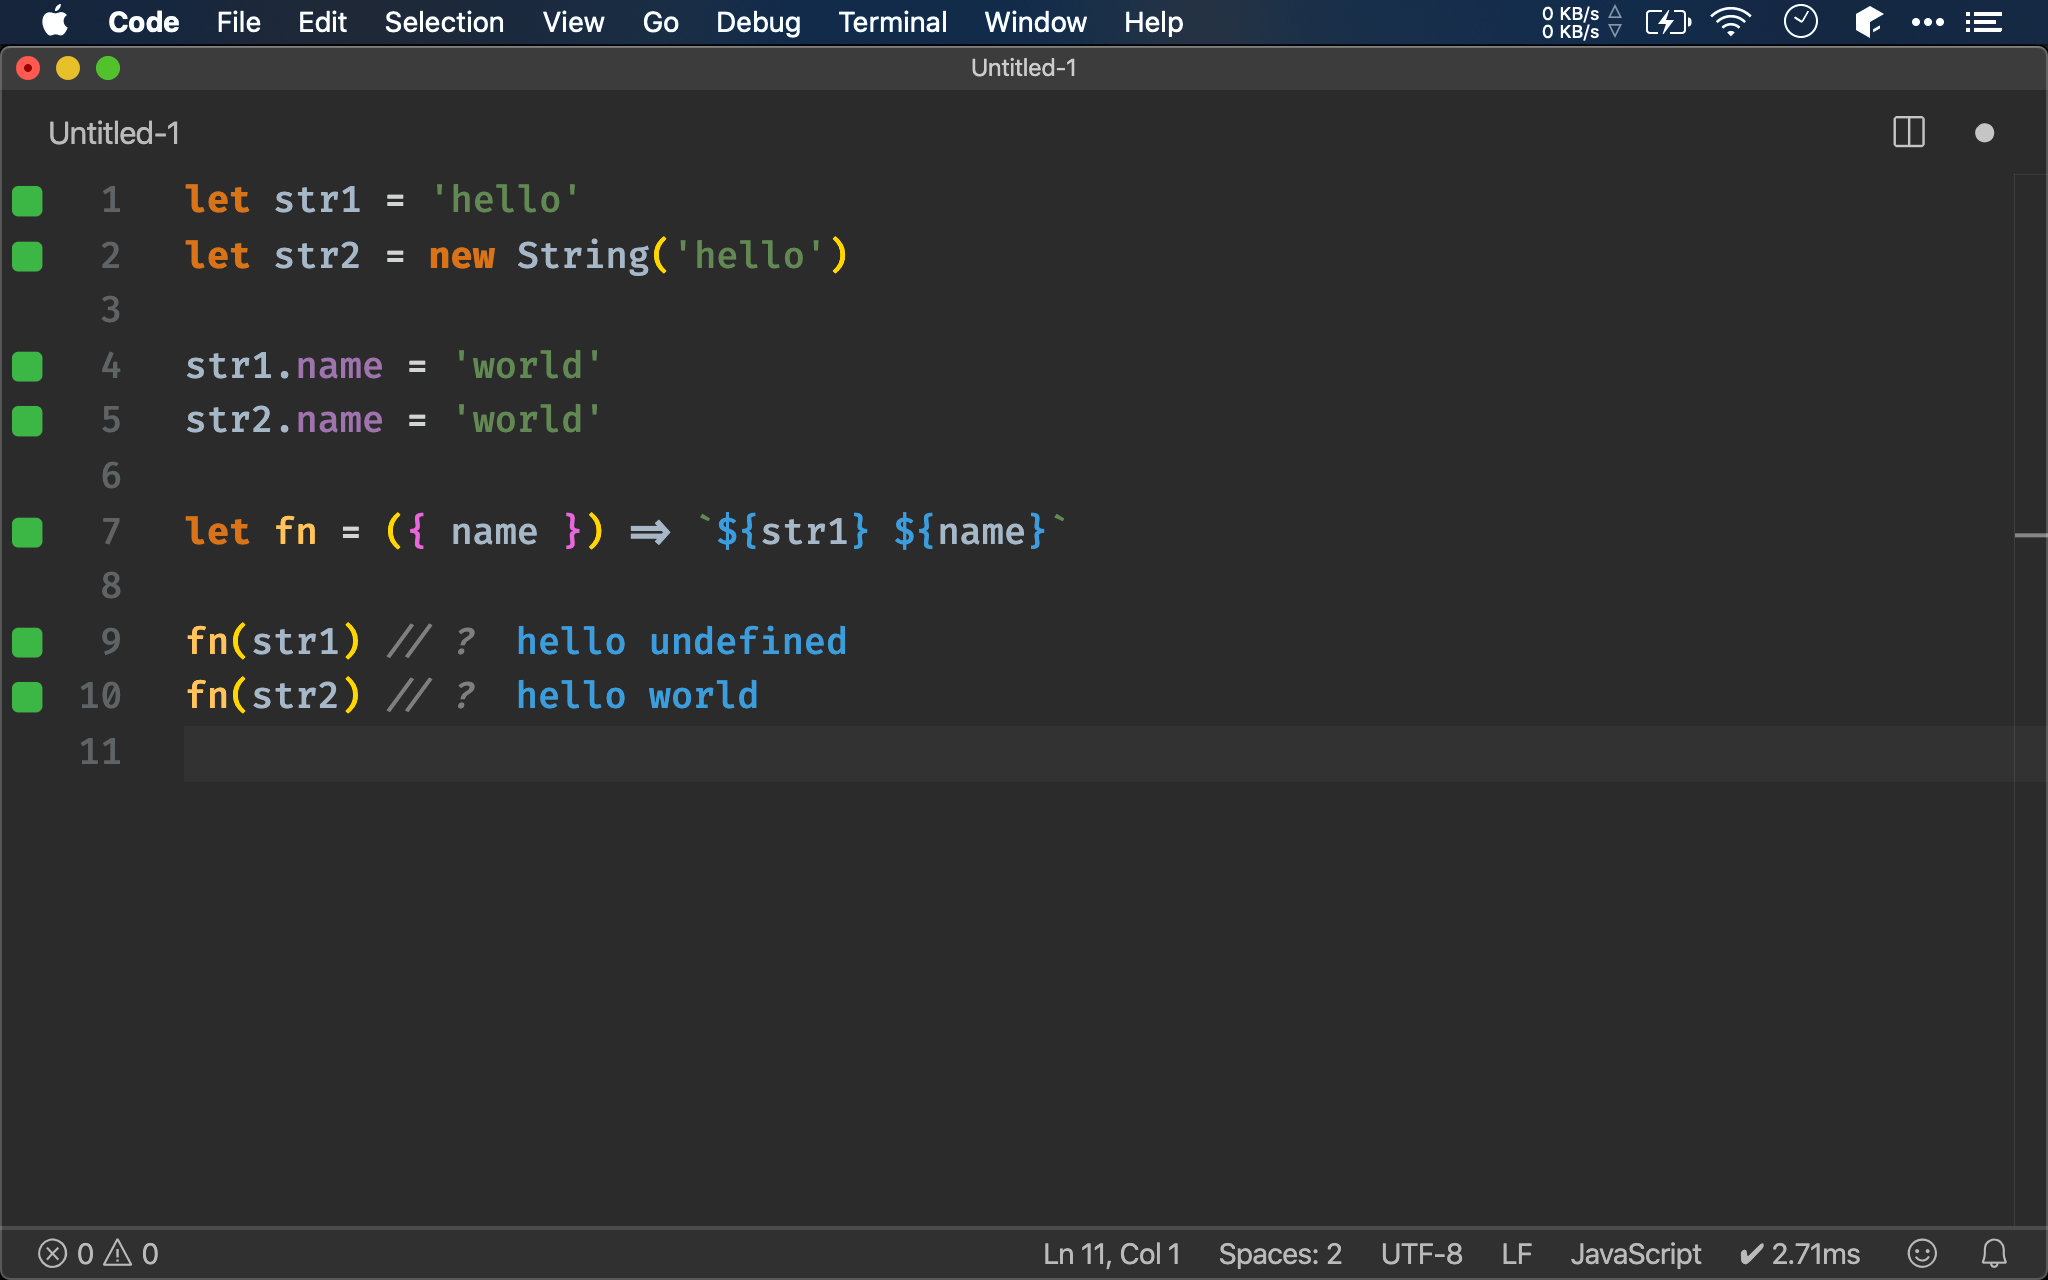This screenshot has height=1280, width=2048.
Task: Open the Code application menu
Action: [143, 22]
